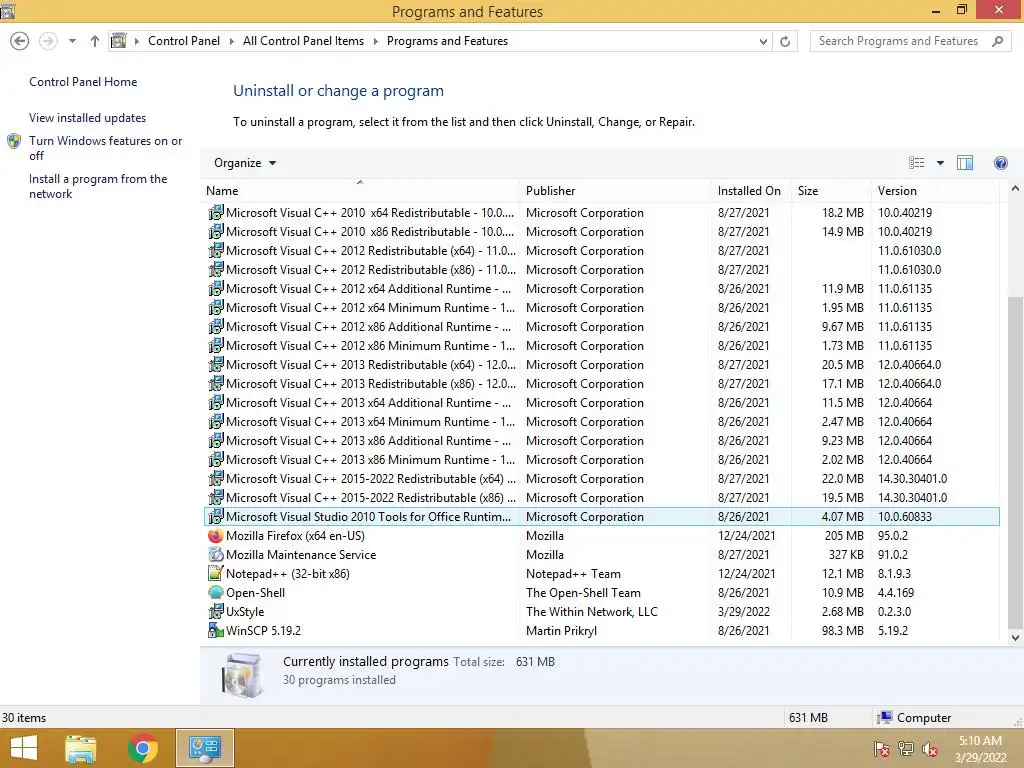The image size is (1024, 768).
Task: Open the recent locations dropdown arrow
Action: [72, 41]
